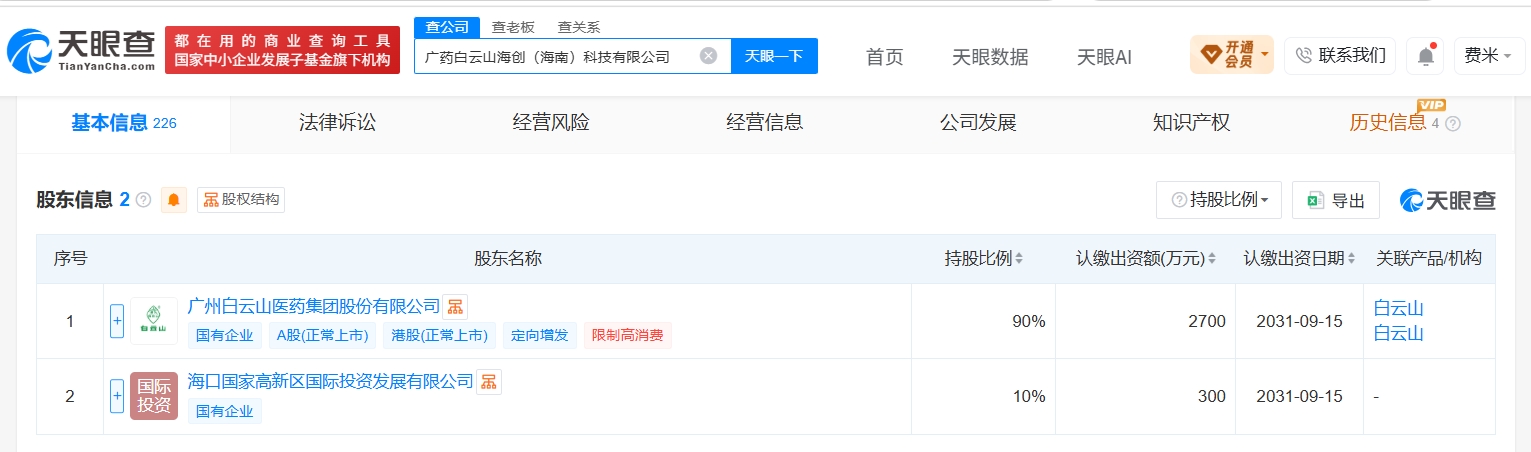Click the shareholder alert bell icon
The image size is (1531, 452).
click(x=174, y=200)
